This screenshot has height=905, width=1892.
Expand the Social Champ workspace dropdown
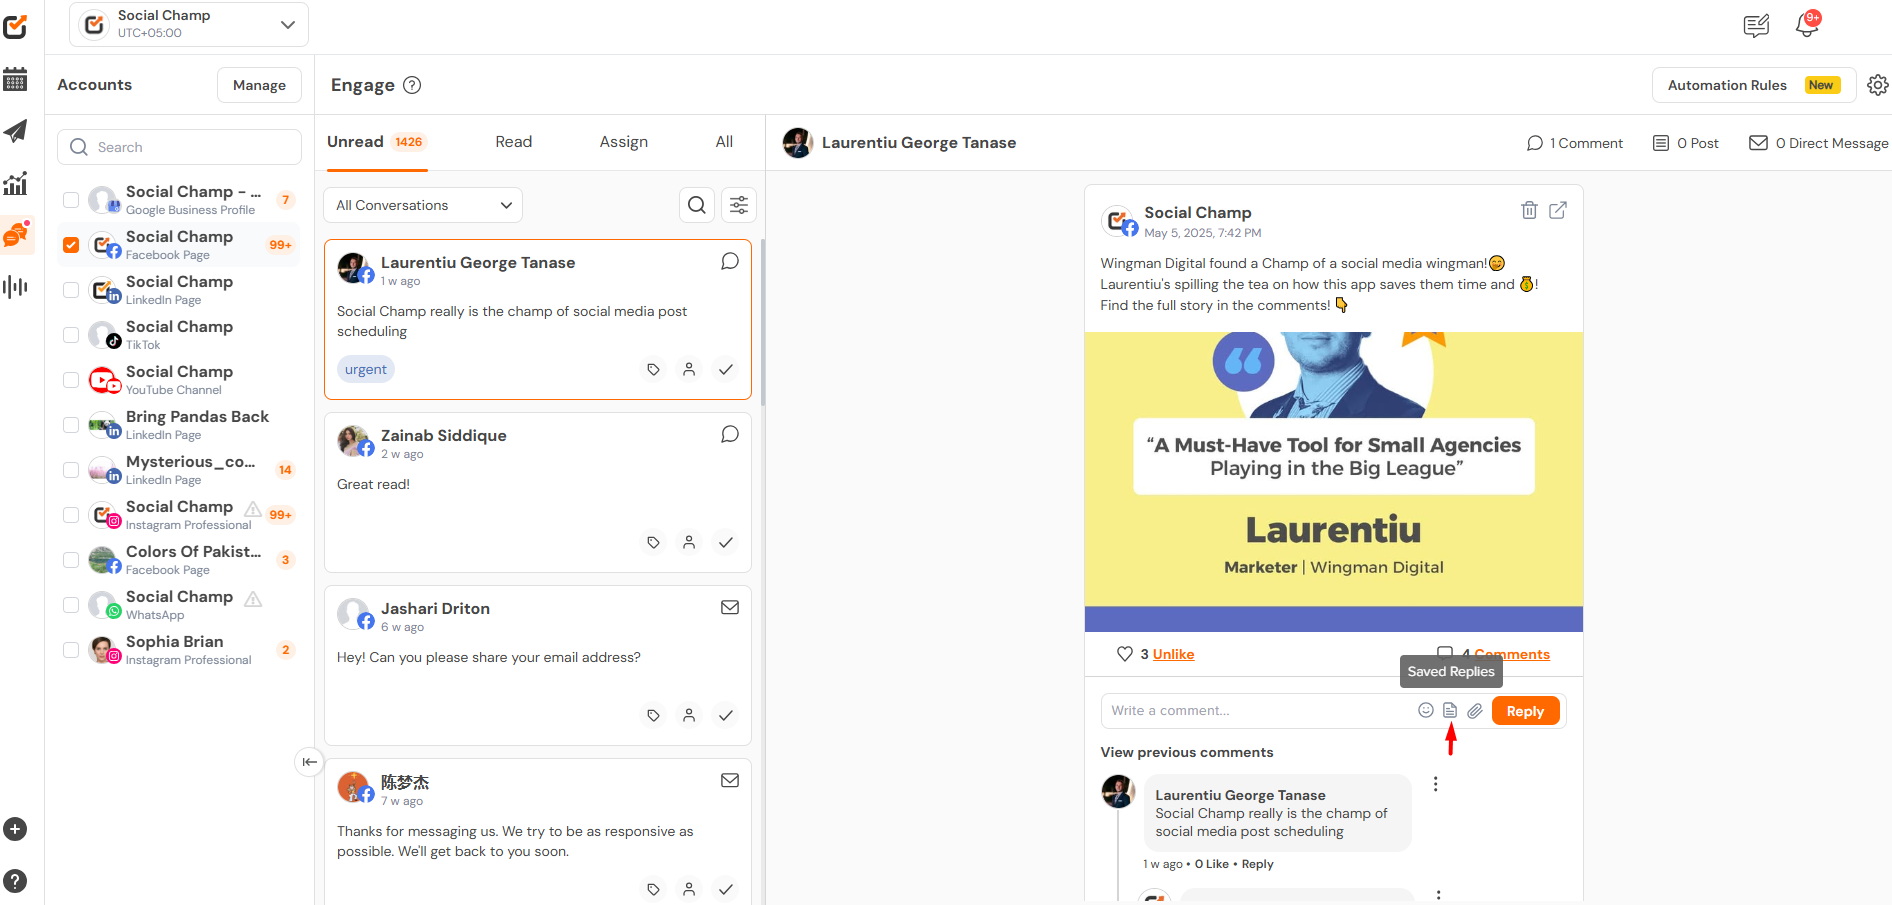[x=189, y=24]
